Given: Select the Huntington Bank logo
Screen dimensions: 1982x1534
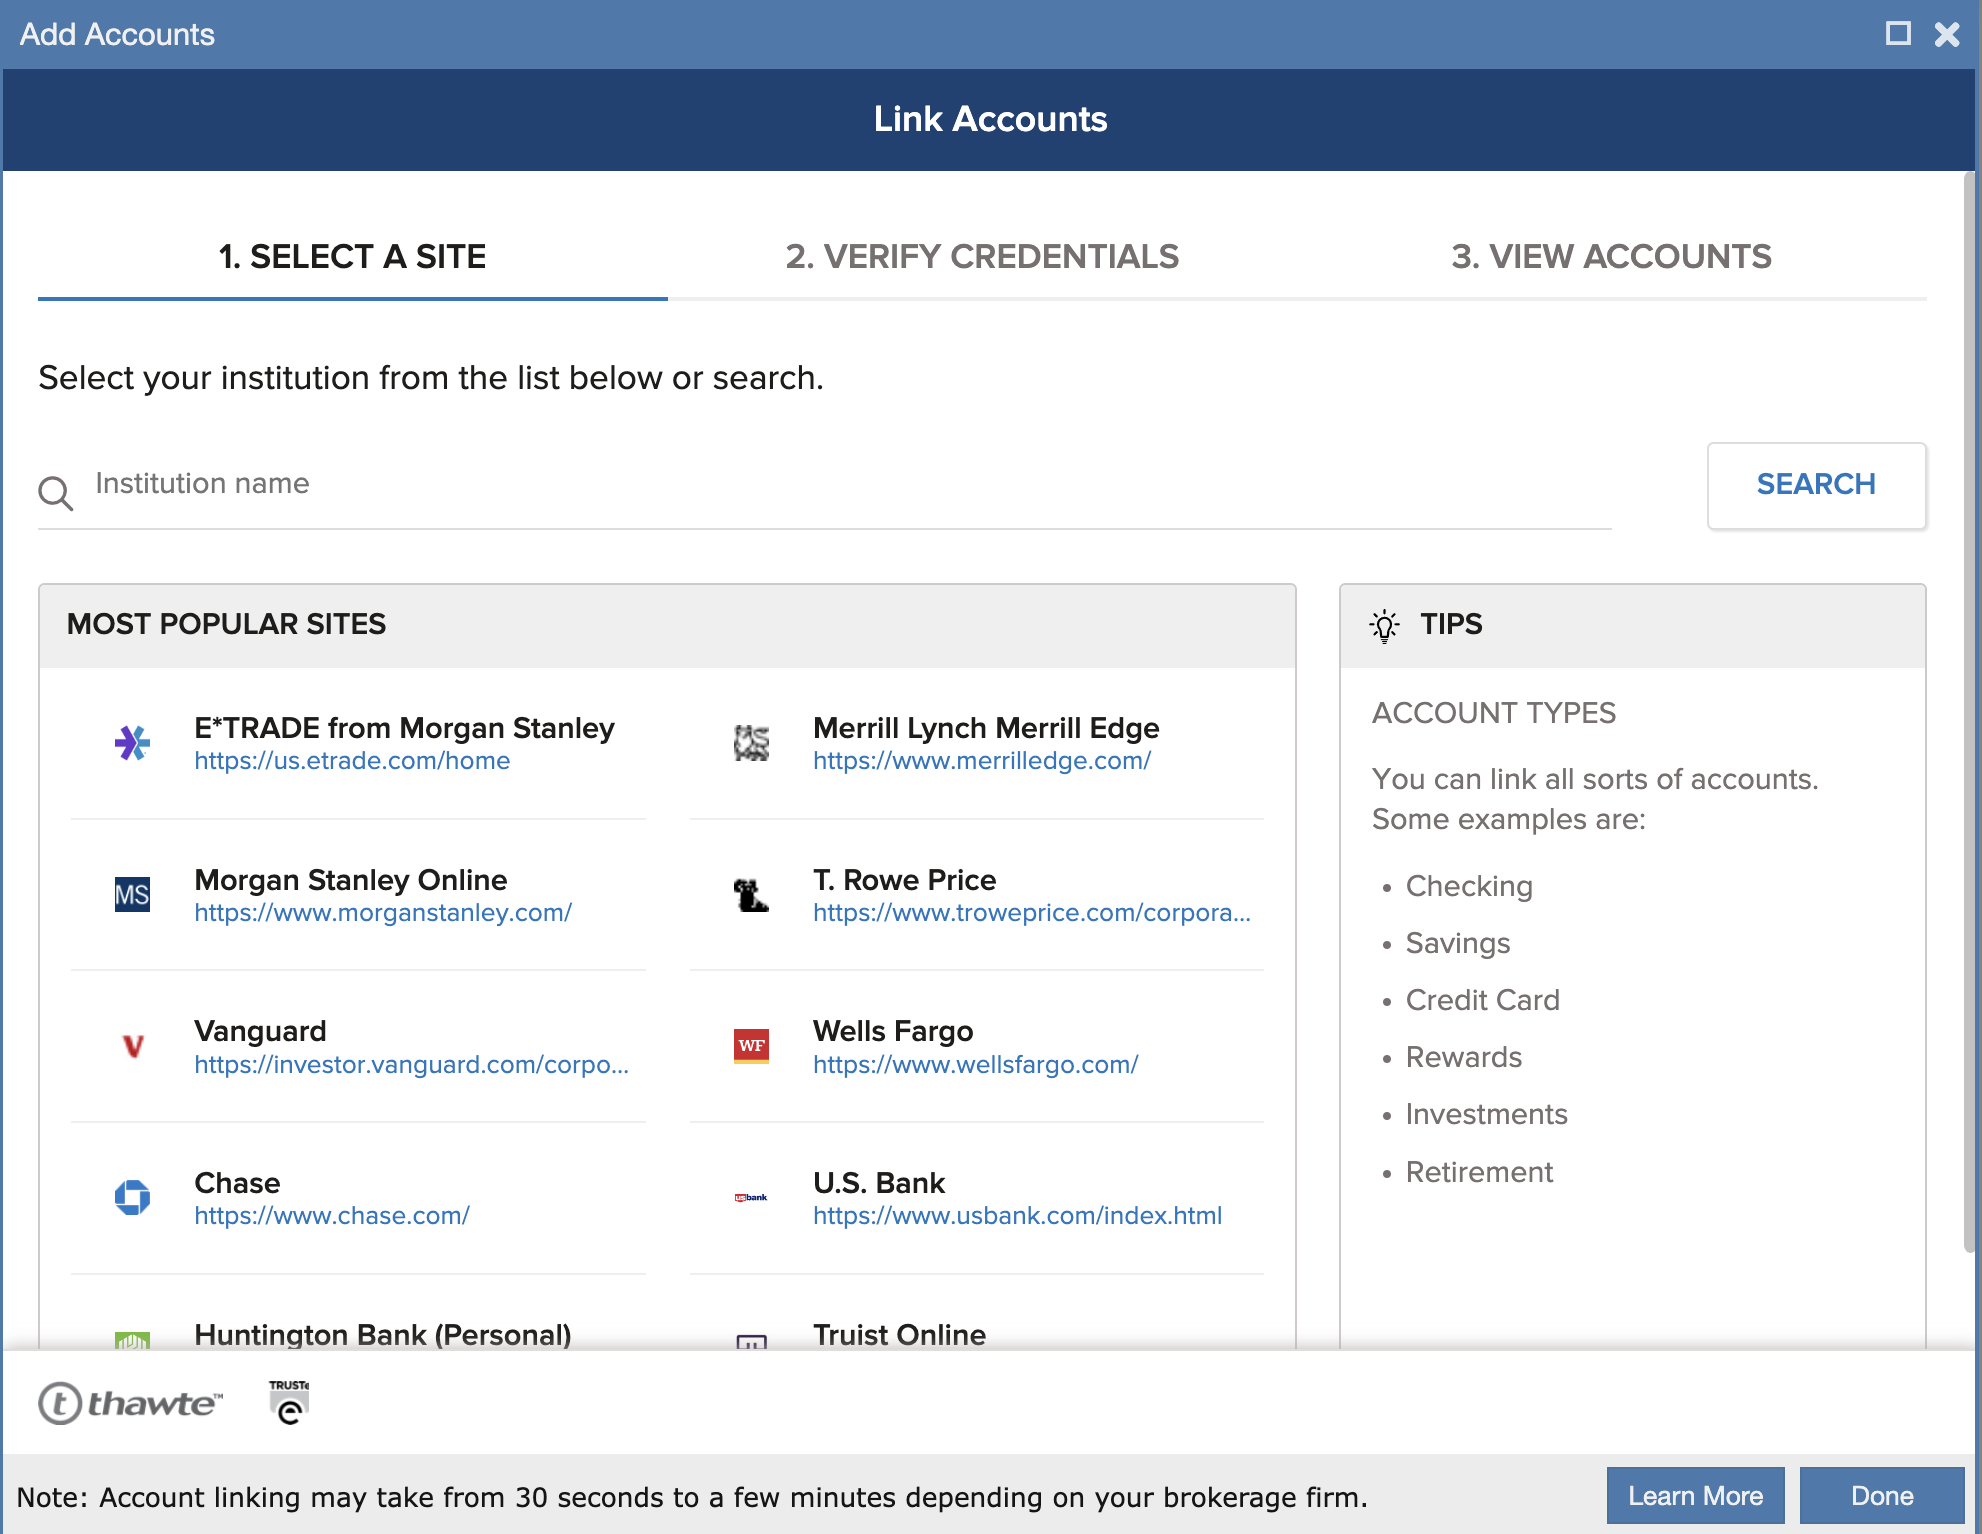Looking at the screenshot, I should [133, 1340].
